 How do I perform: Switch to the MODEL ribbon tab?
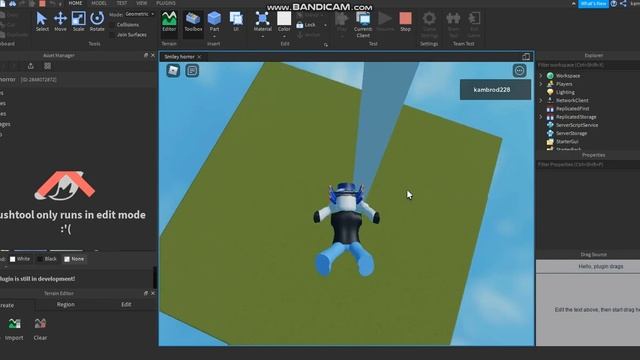[99, 3]
